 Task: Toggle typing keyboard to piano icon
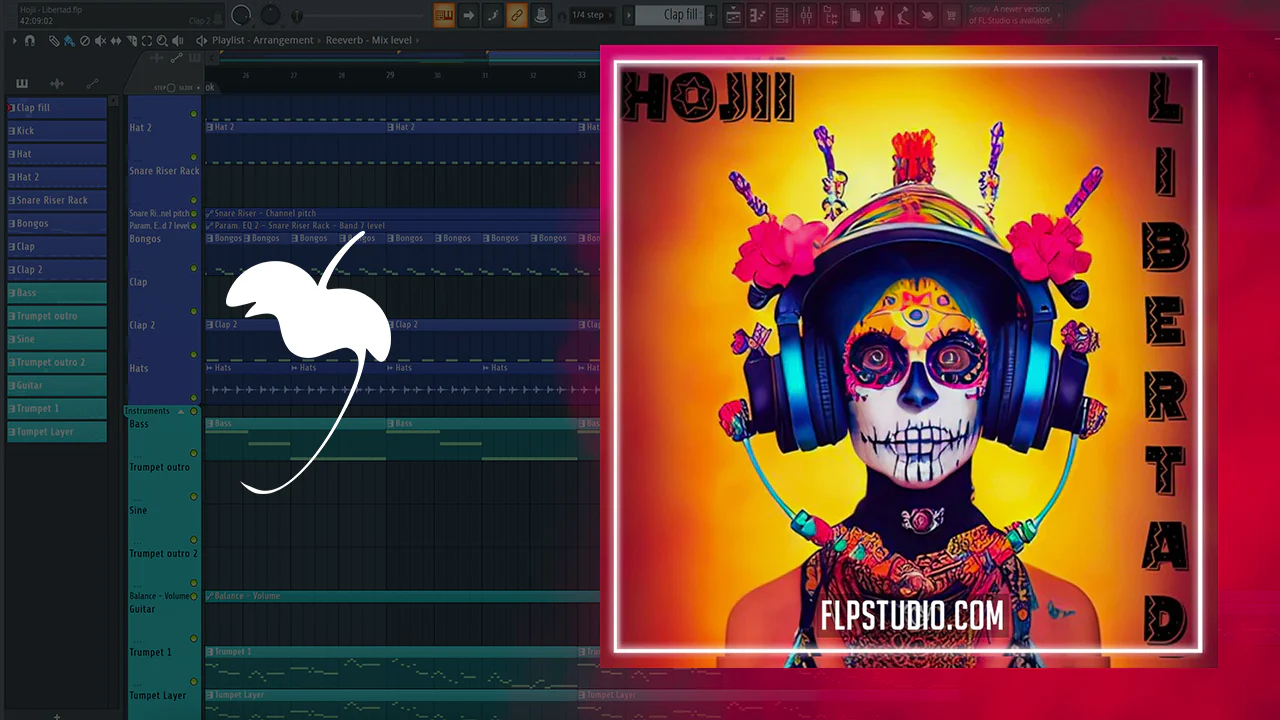coord(444,15)
